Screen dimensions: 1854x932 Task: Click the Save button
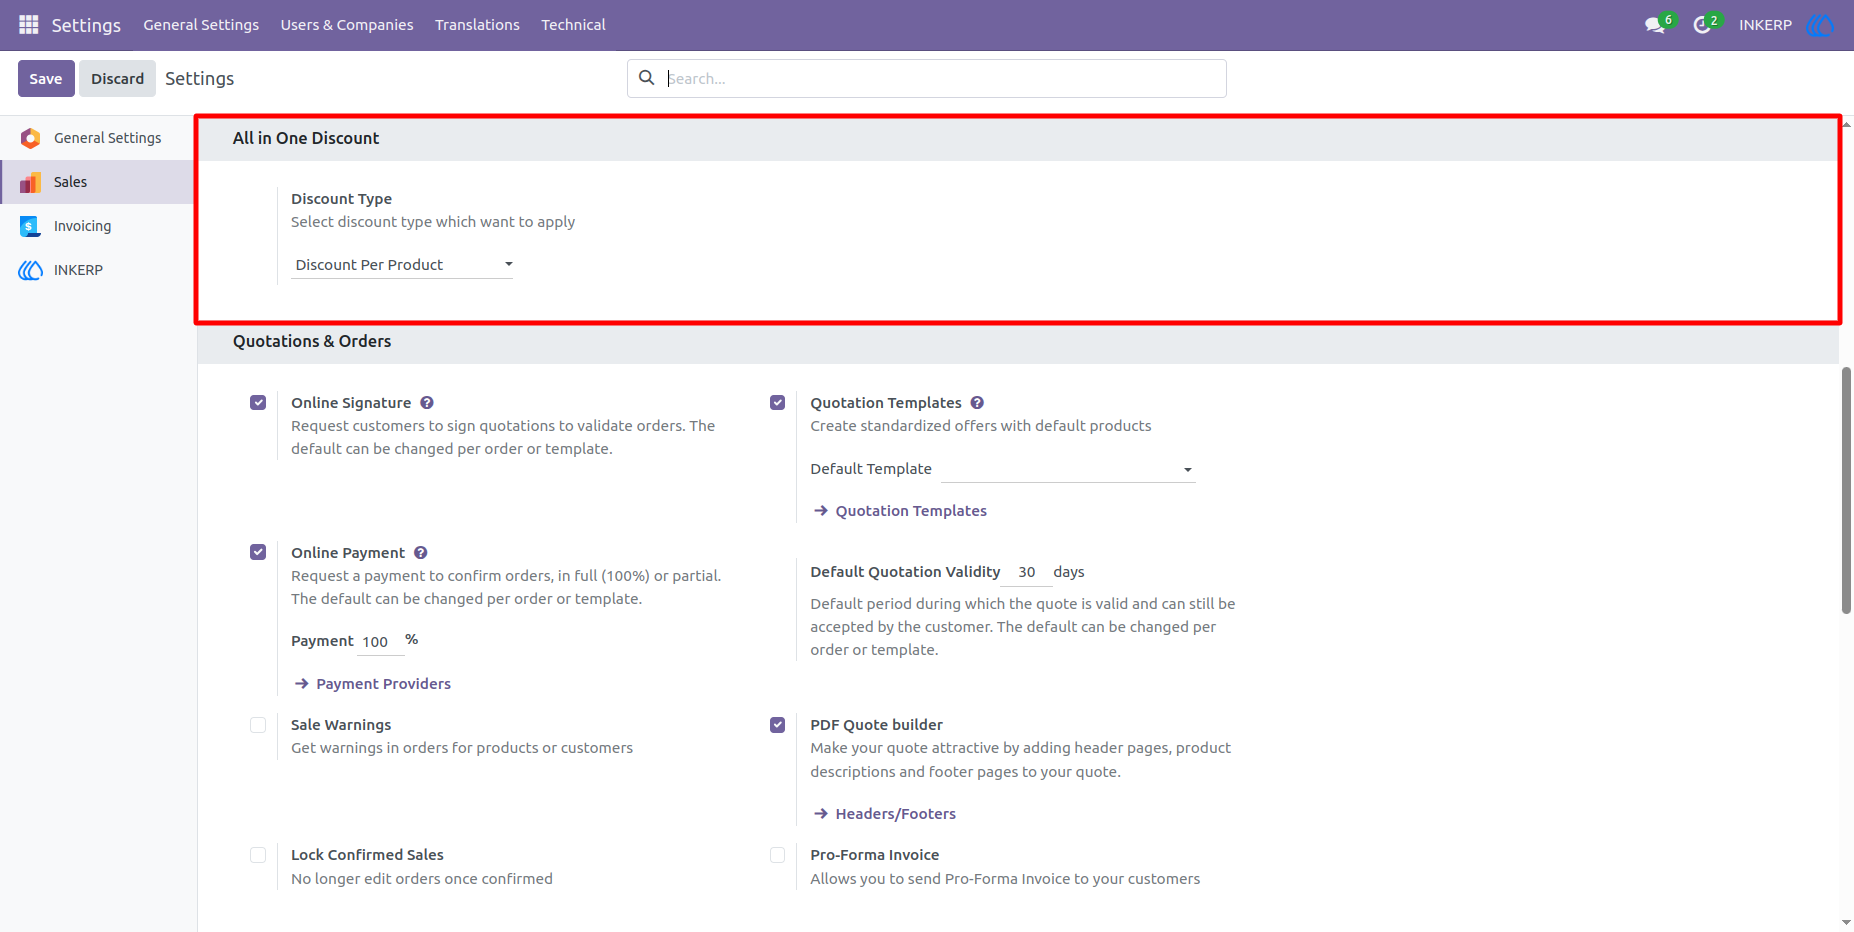pyautogui.click(x=46, y=79)
